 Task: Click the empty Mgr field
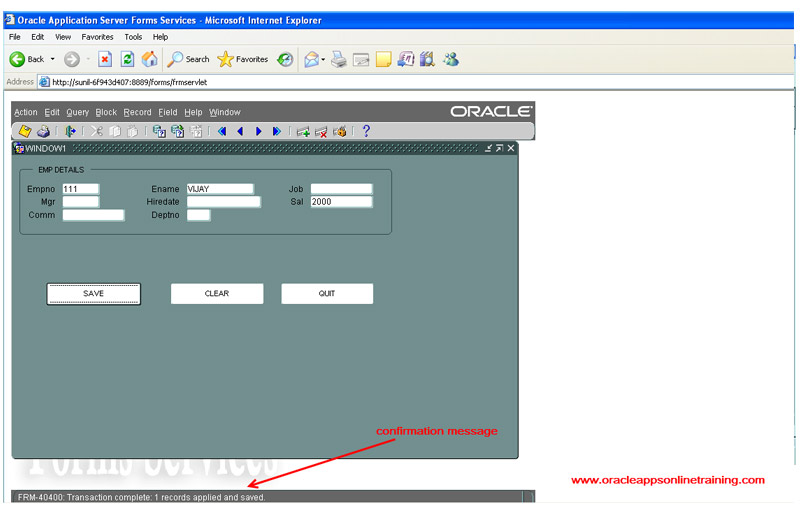81,202
